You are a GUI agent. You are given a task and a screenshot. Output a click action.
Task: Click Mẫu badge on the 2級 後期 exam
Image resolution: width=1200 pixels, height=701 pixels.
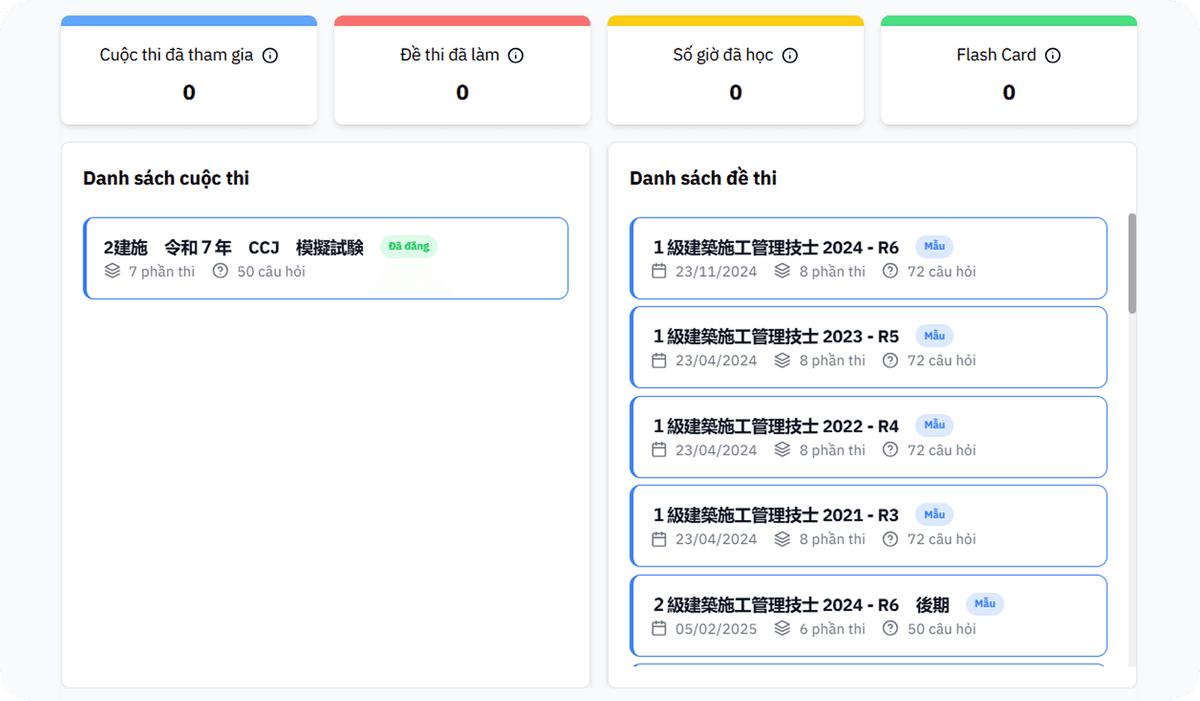tap(984, 604)
